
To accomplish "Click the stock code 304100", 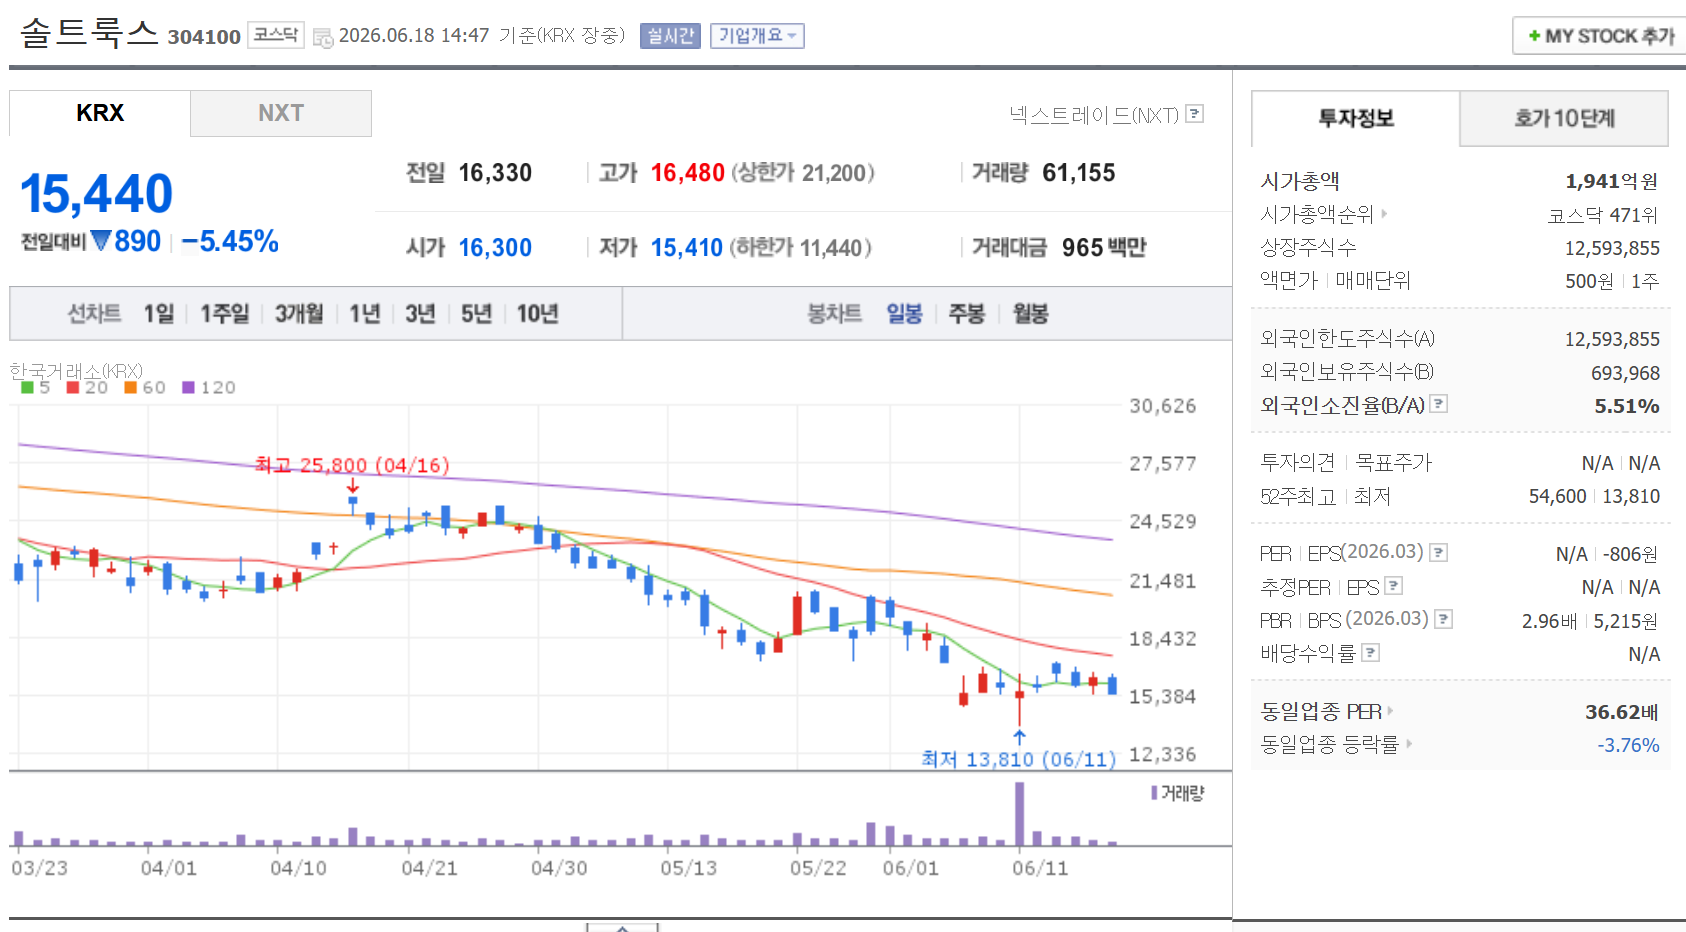I will [204, 37].
